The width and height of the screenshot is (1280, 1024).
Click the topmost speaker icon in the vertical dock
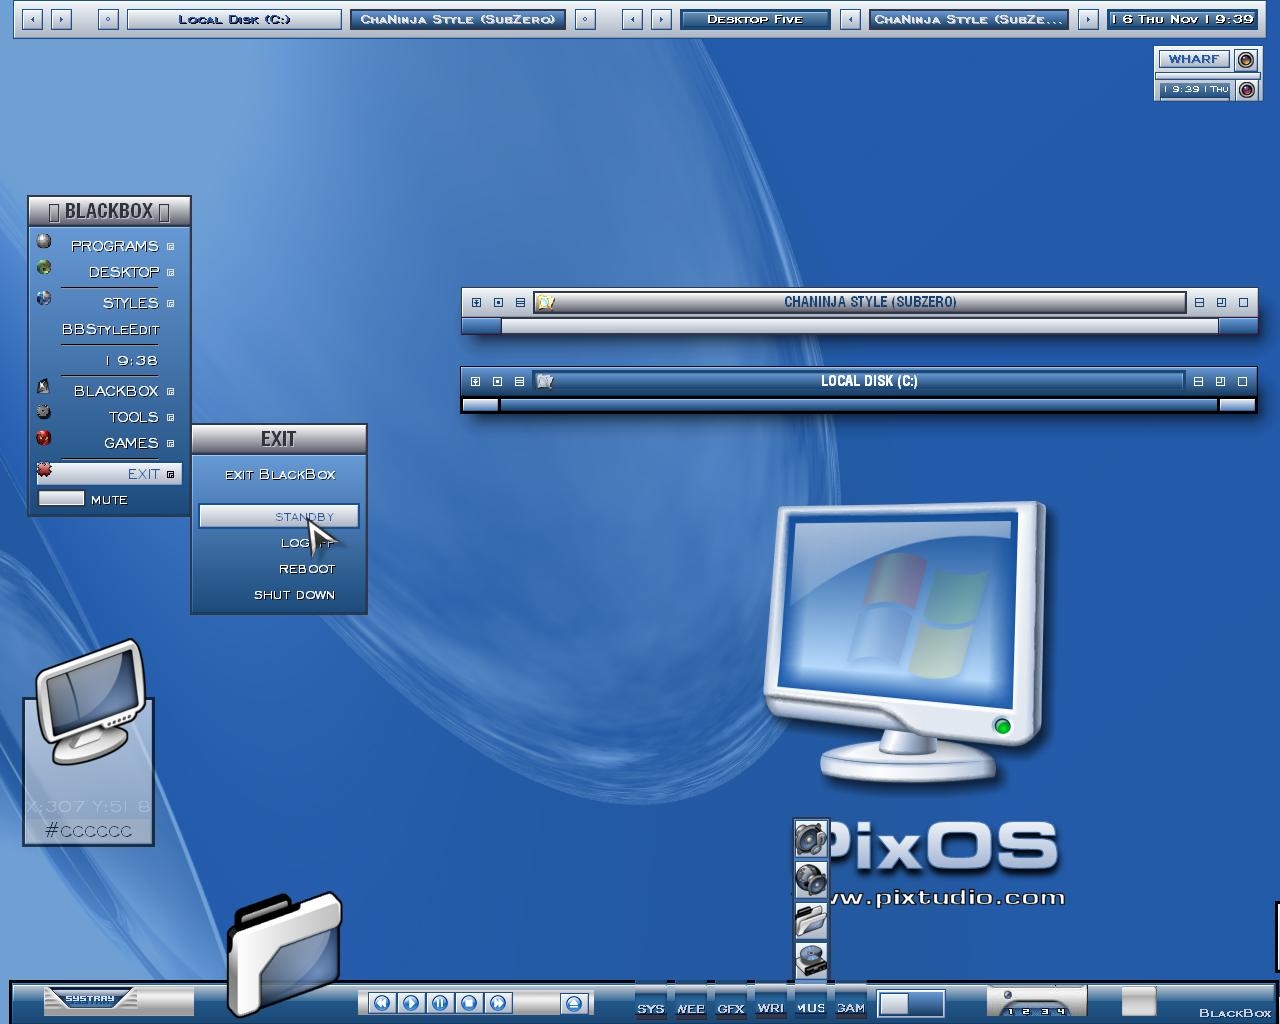click(811, 838)
